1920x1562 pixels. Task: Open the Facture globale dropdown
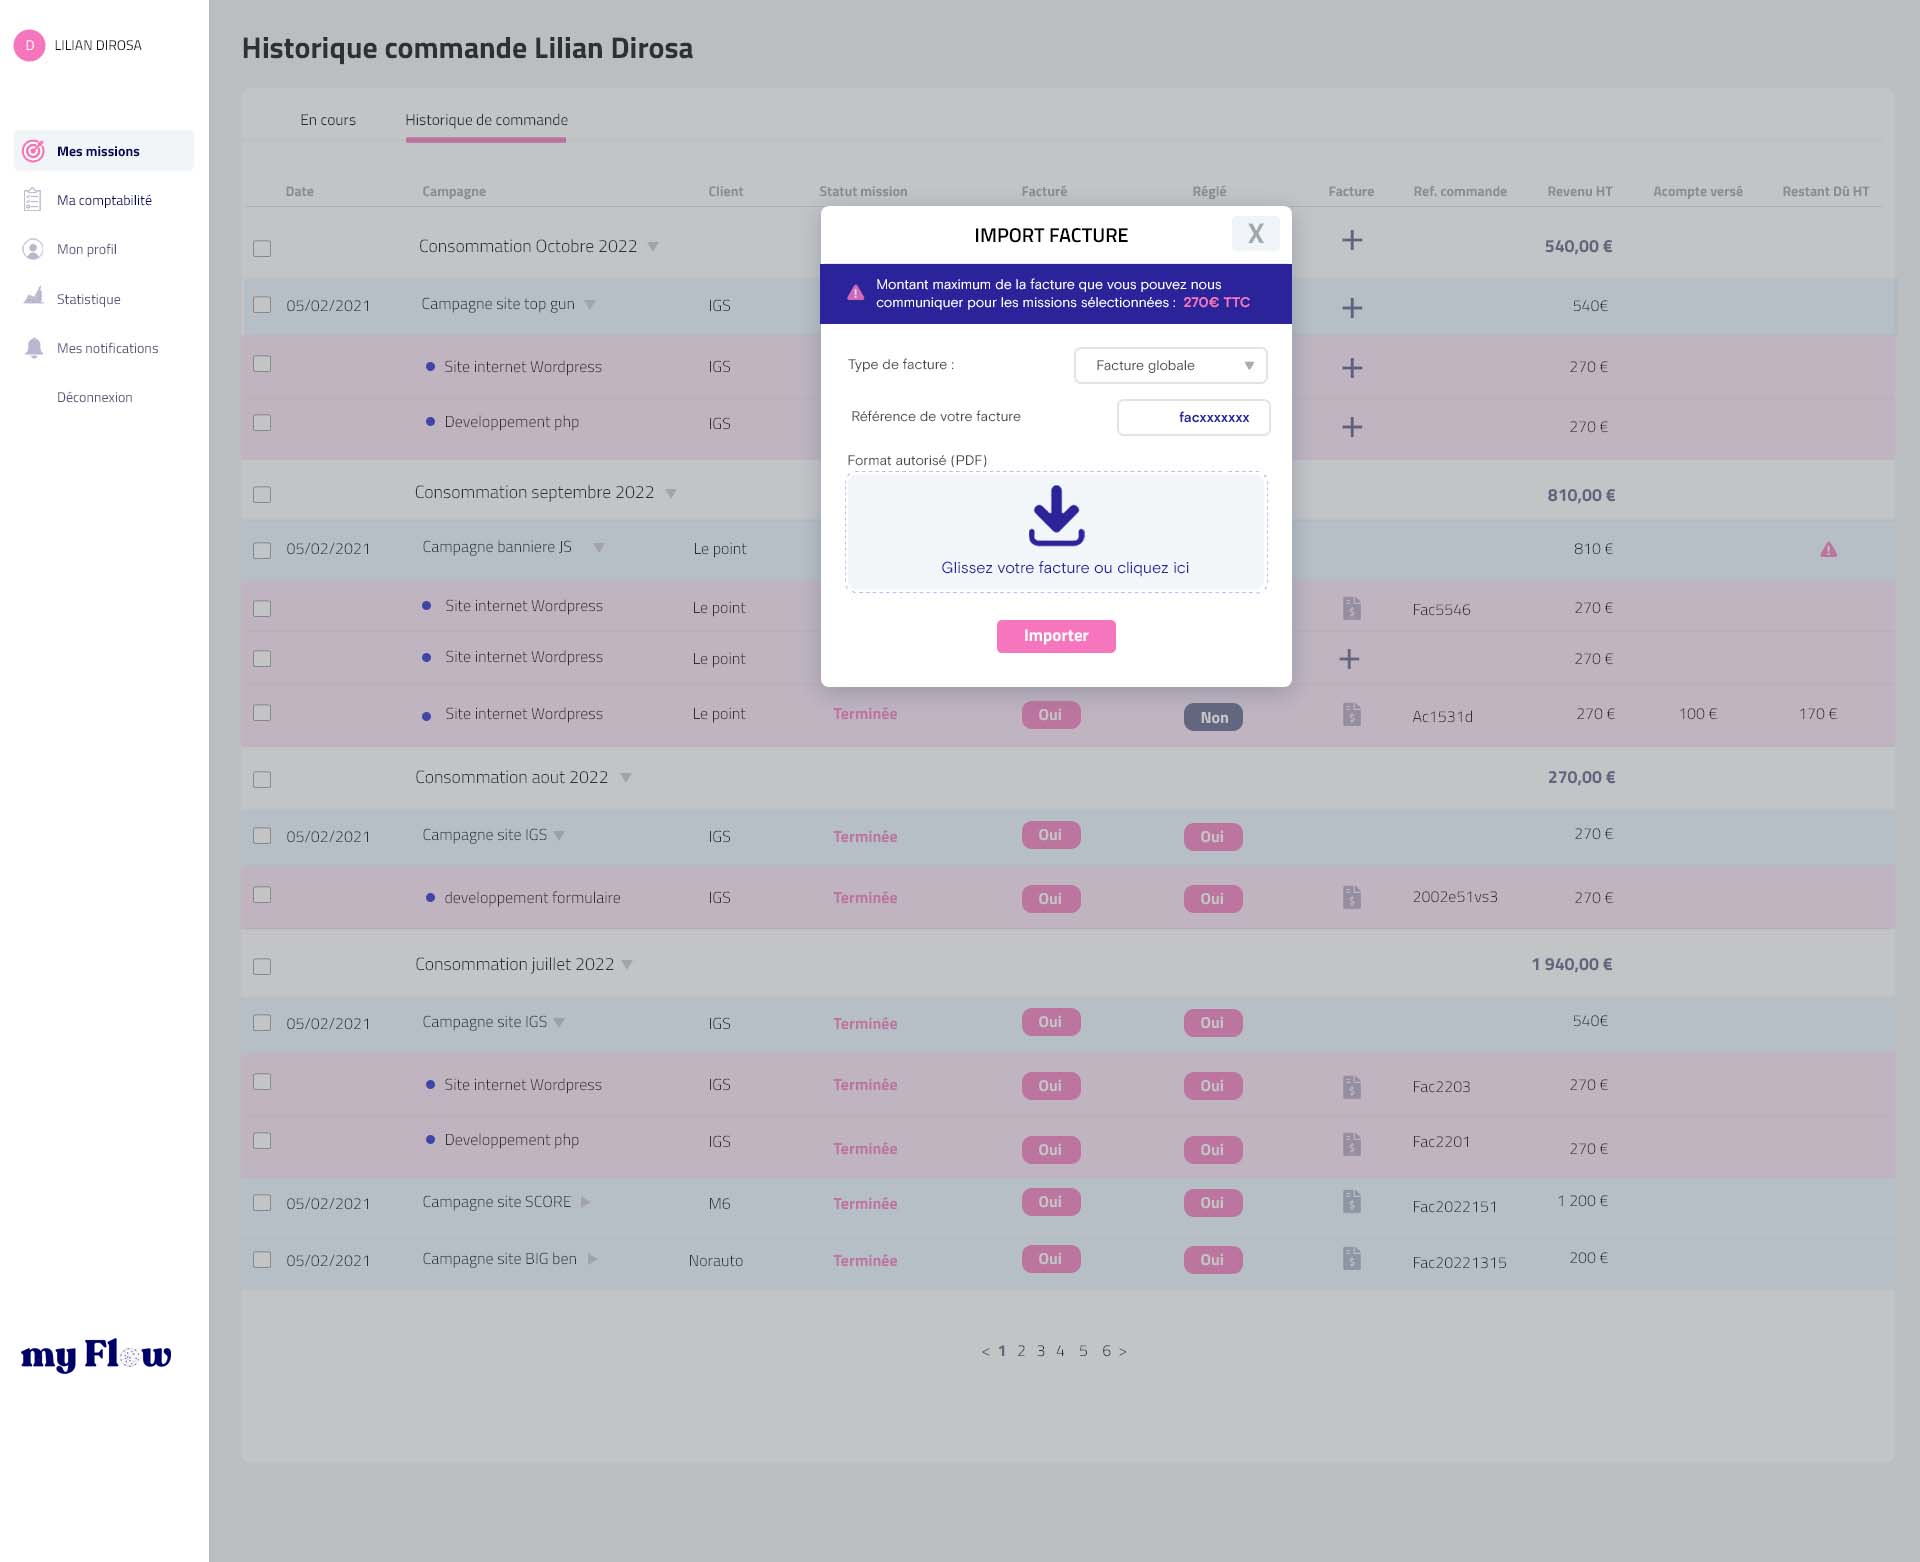coord(1170,365)
